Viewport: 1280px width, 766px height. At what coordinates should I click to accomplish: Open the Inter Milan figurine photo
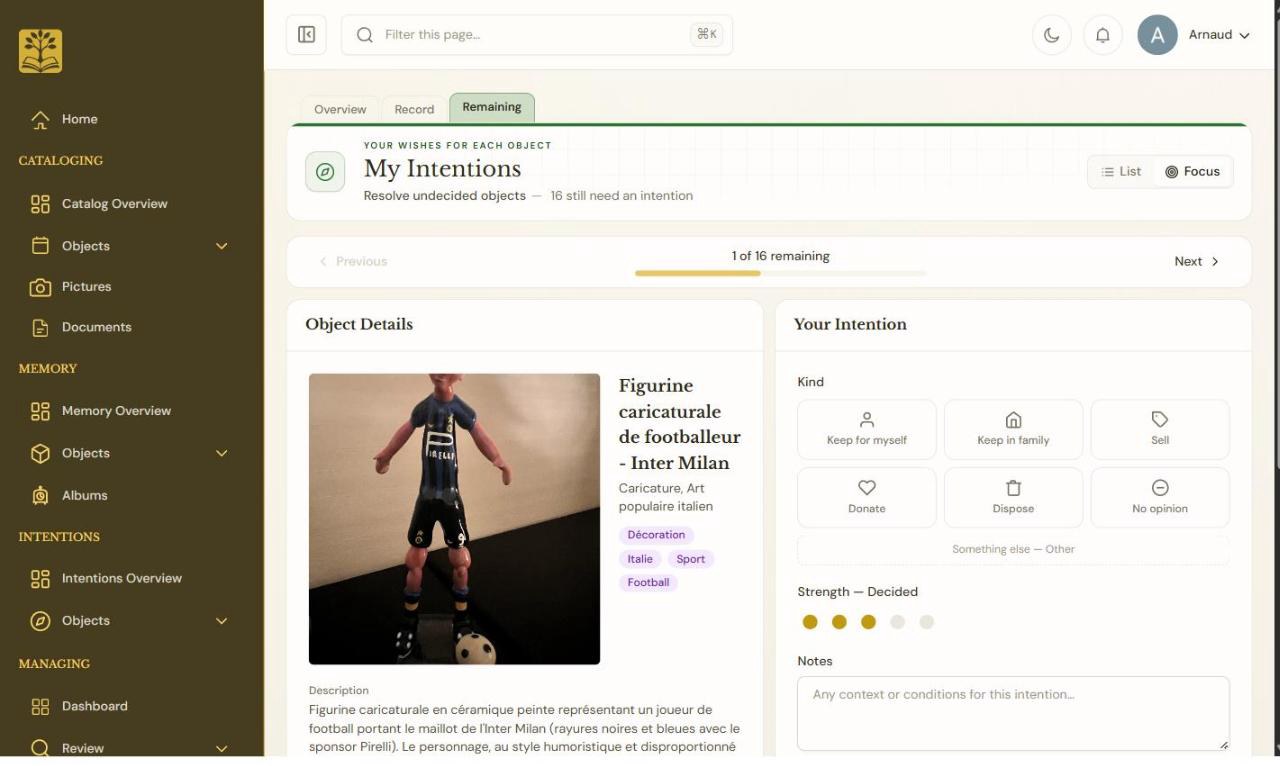tap(454, 519)
